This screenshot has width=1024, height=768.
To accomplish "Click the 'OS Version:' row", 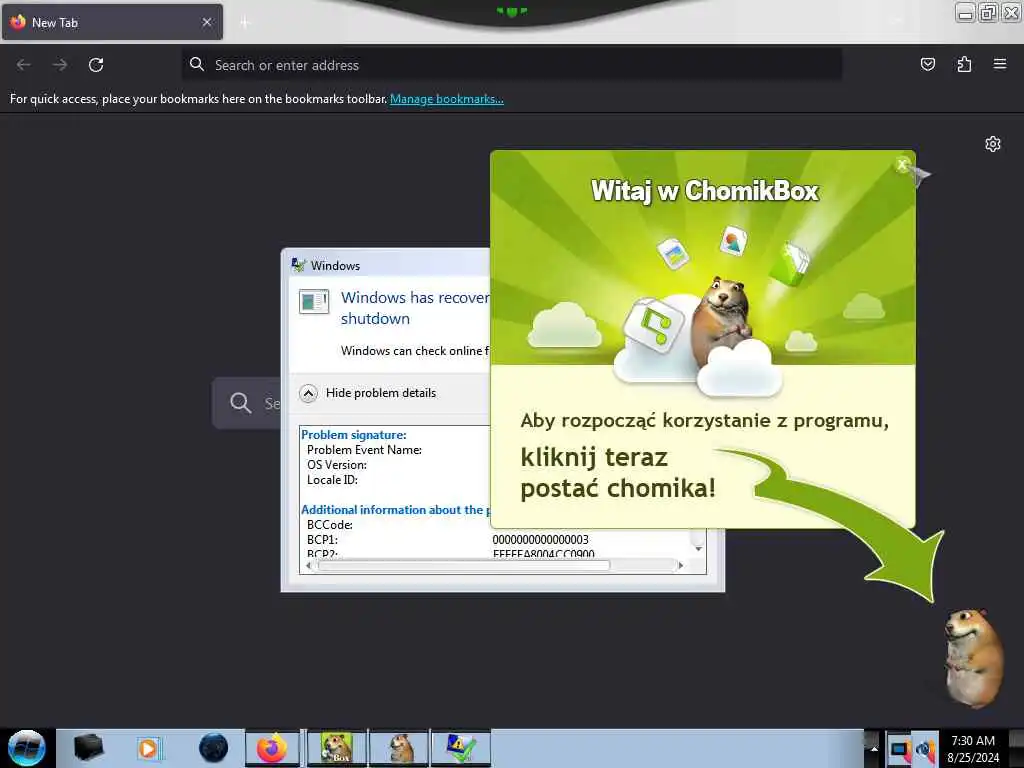I will point(337,465).
